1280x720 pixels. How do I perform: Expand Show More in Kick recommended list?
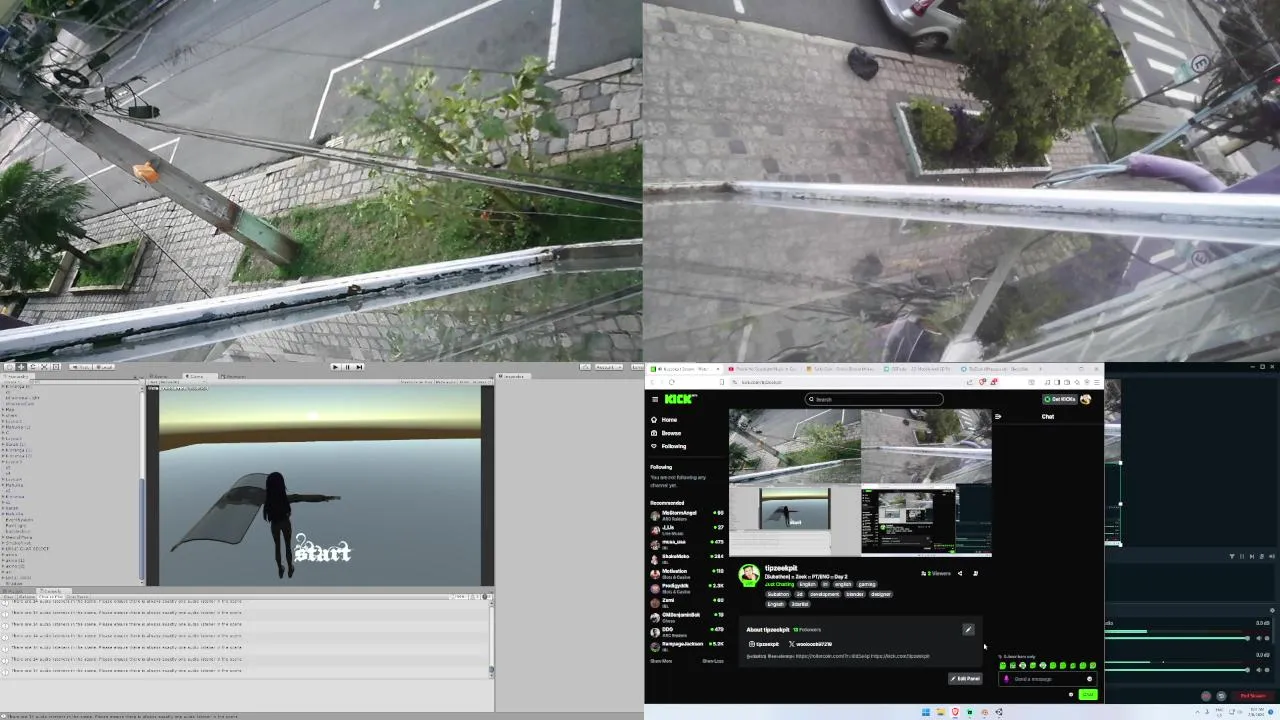tap(661, 661)
